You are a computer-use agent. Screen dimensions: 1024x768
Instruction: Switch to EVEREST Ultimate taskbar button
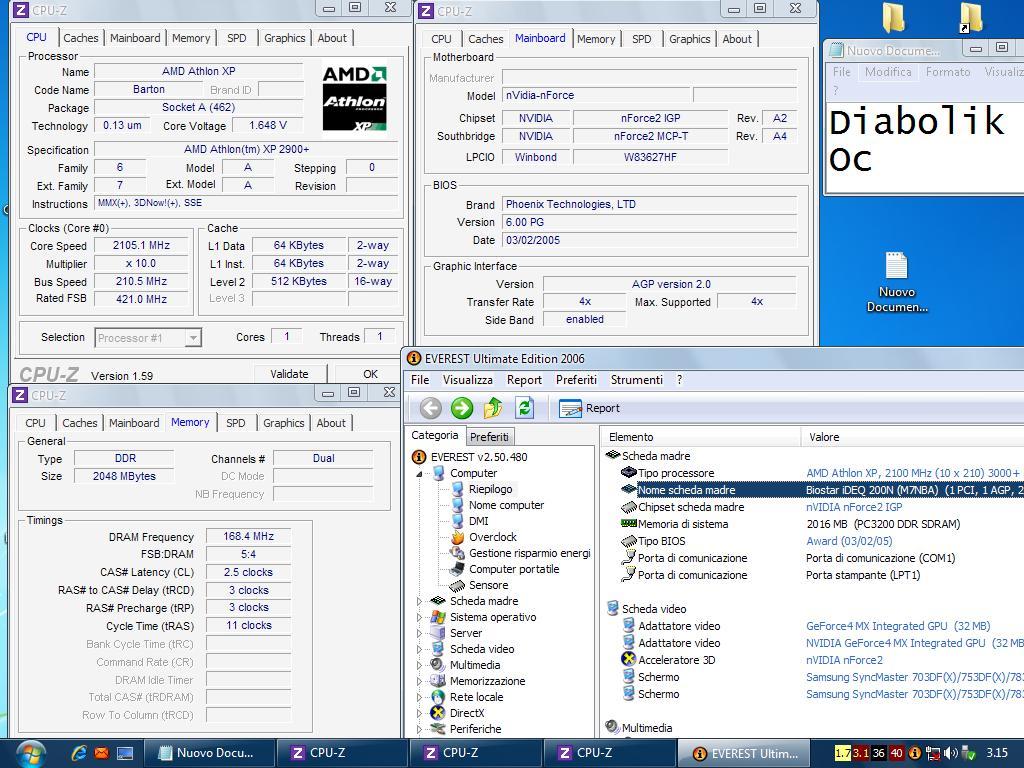click(744, 754)
